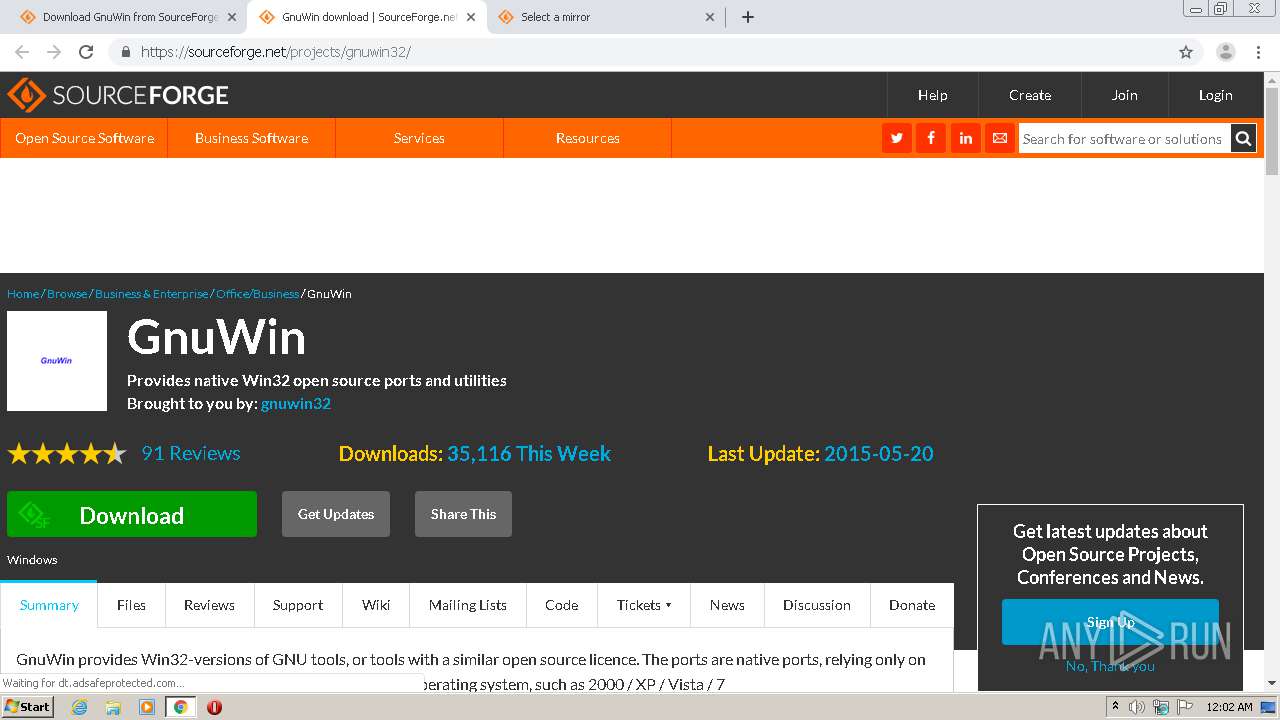Screen dimensions: 1280x720
Task: Reload the page
Action: [86, 52]
